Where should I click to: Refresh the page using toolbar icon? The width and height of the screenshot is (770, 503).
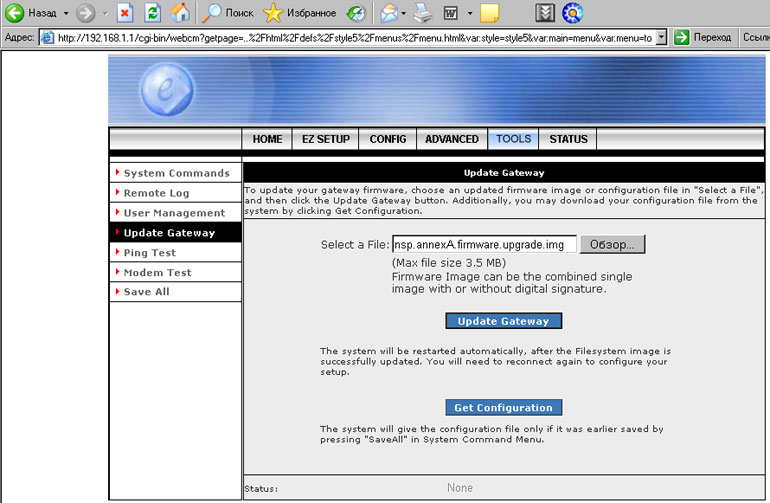click(152, 13)
